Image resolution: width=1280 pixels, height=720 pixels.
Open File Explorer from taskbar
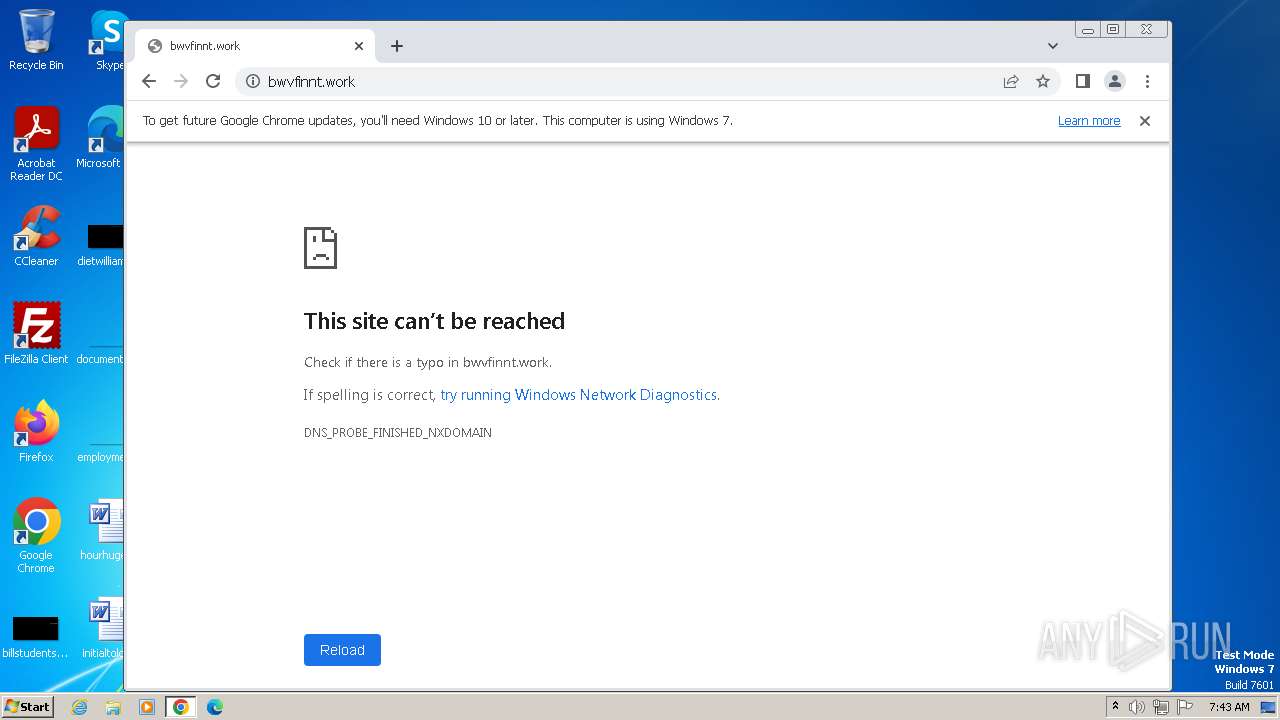tap(113, 707)
